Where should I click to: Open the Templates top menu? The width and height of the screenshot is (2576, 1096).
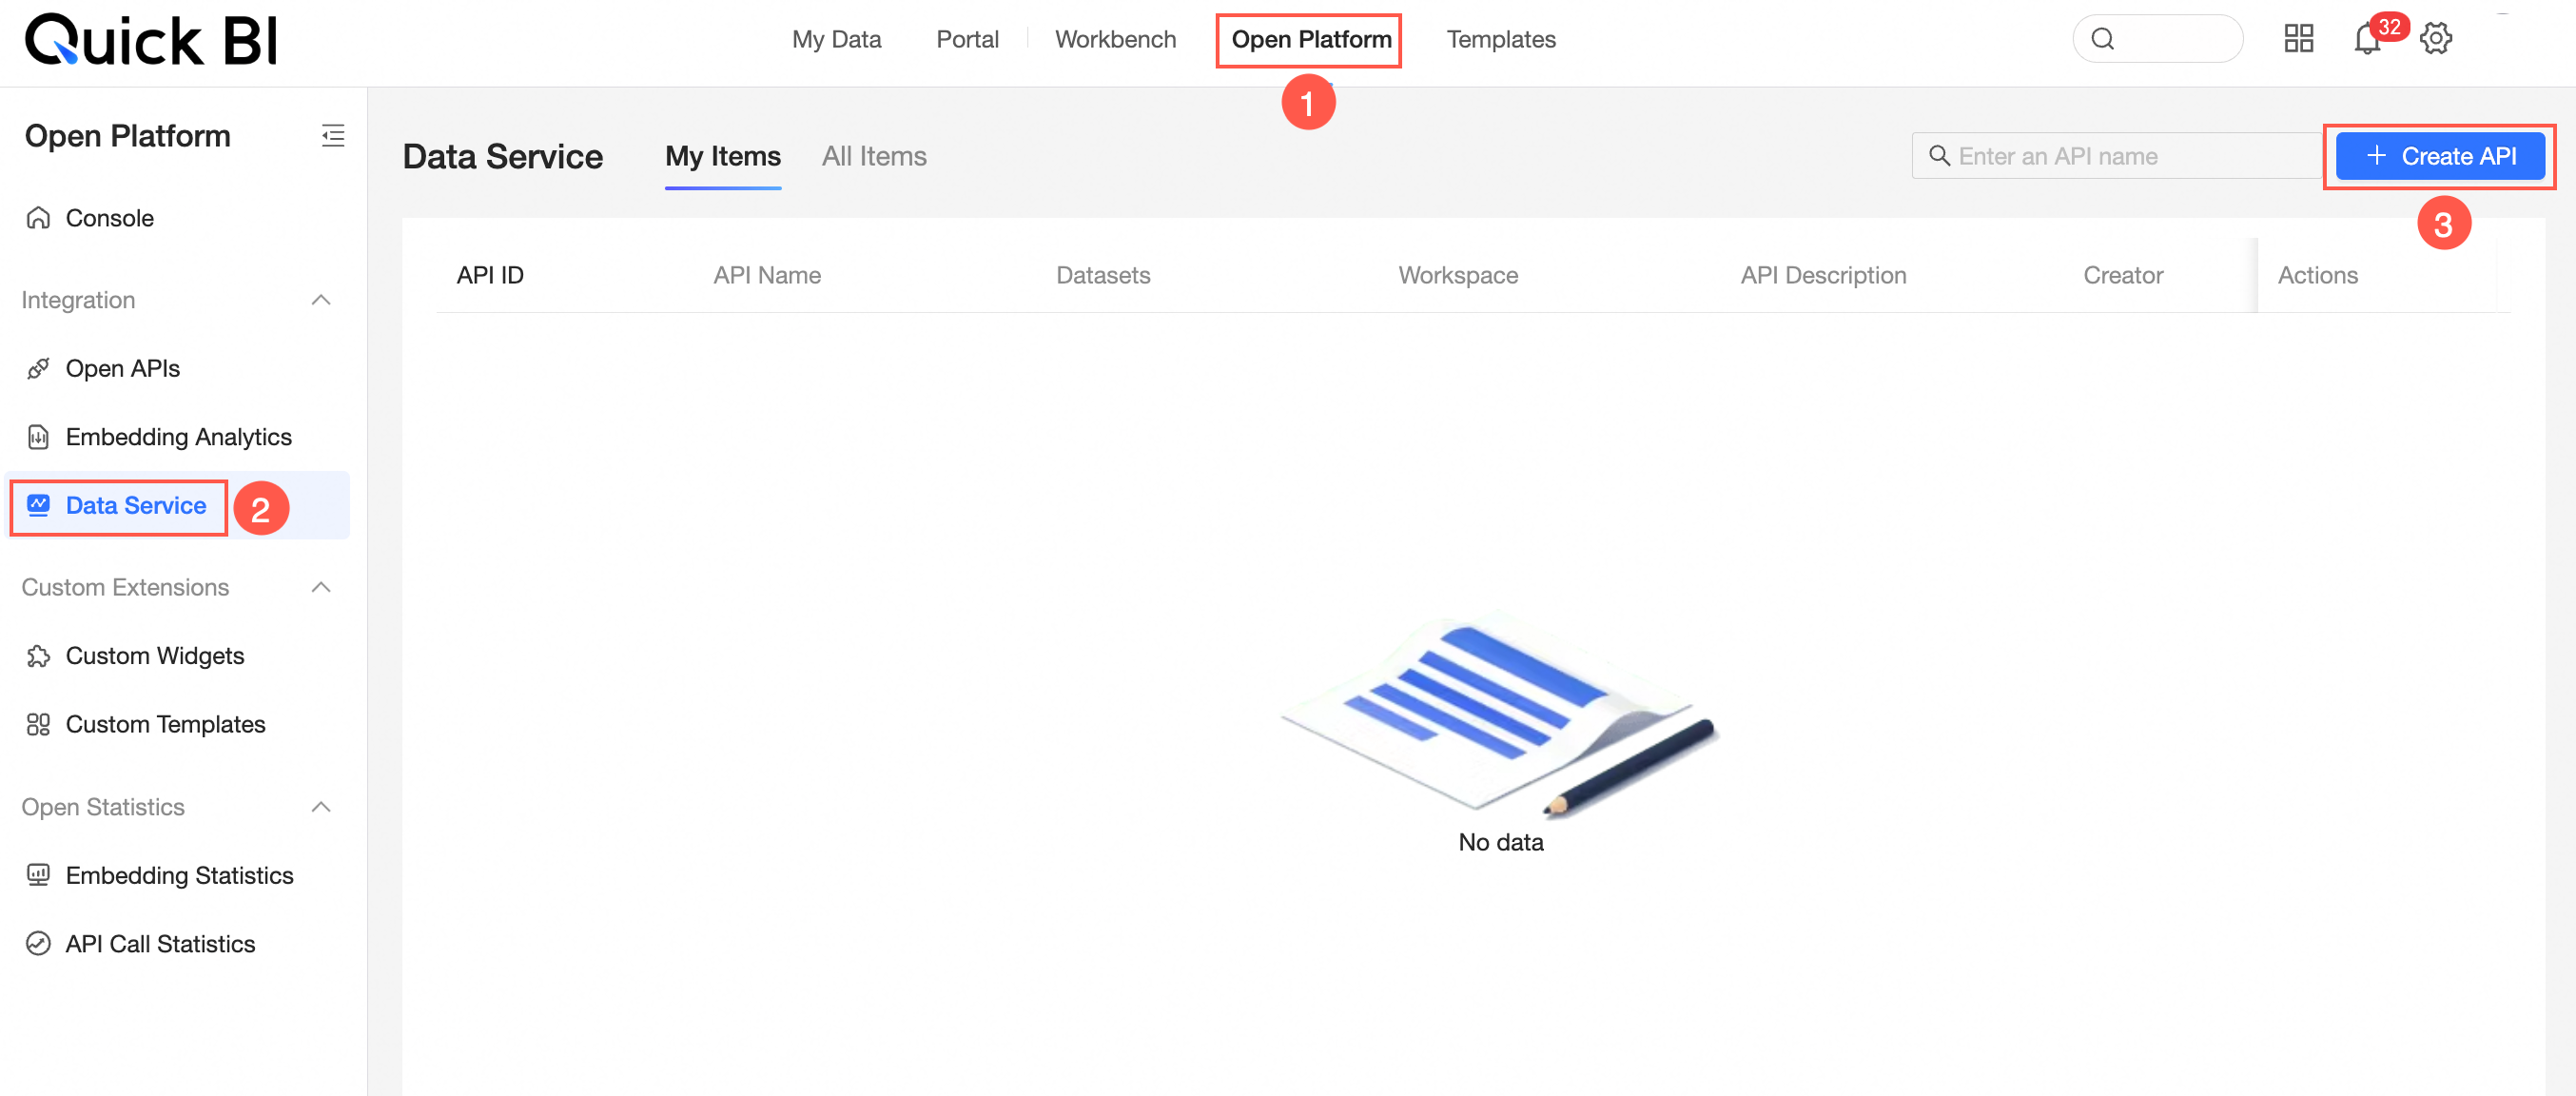1501,39
